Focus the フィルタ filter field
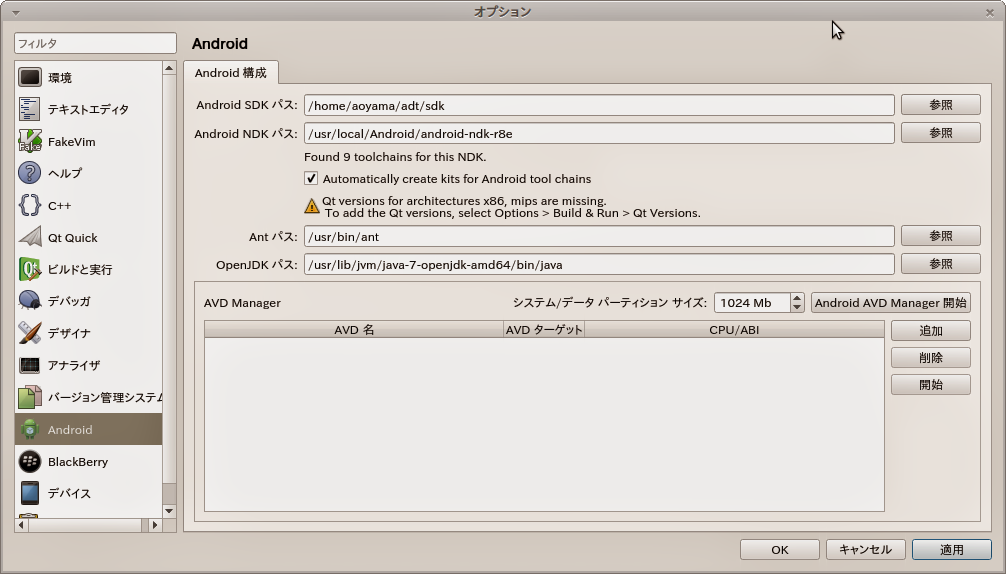The image size is (1006, 574). pyautogui.click(x=95, y=43)
